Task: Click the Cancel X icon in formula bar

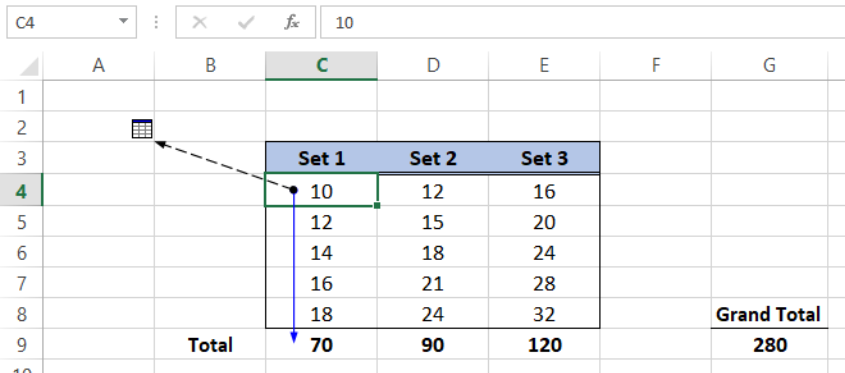Action: pyautogui.click(x=199, y=22)
